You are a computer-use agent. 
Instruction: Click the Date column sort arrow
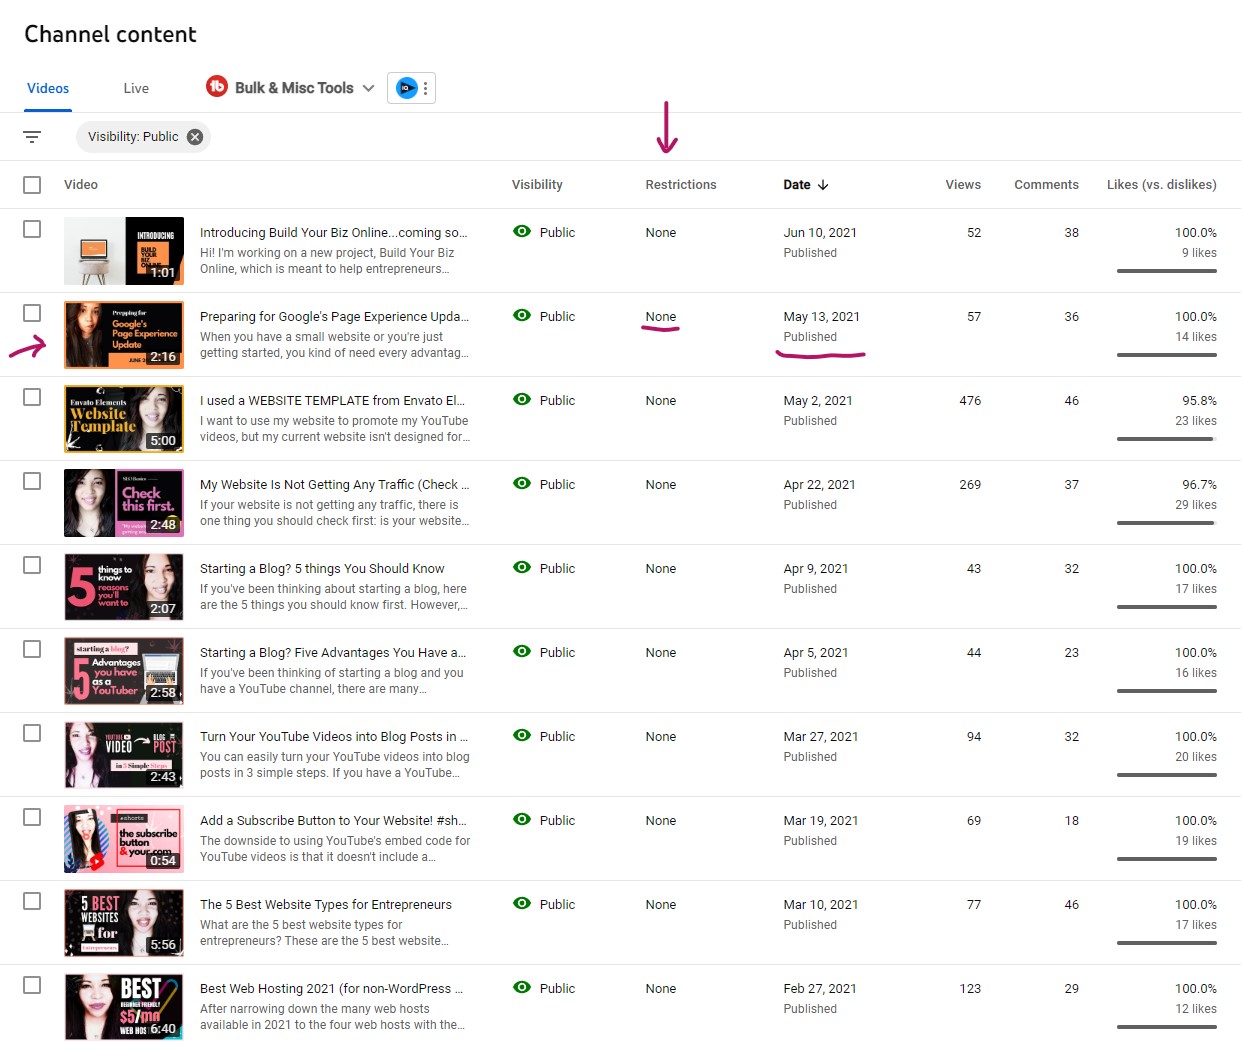point(824,184)
